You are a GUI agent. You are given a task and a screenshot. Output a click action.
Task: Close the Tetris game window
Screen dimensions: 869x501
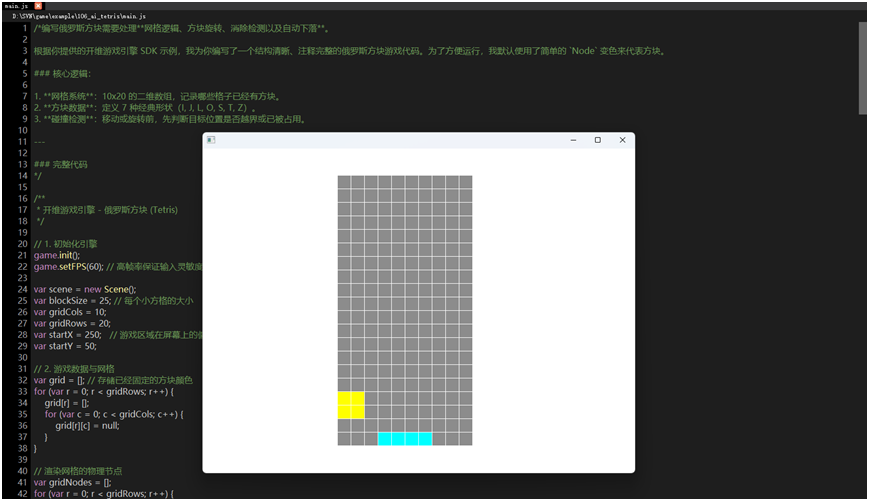622,140
